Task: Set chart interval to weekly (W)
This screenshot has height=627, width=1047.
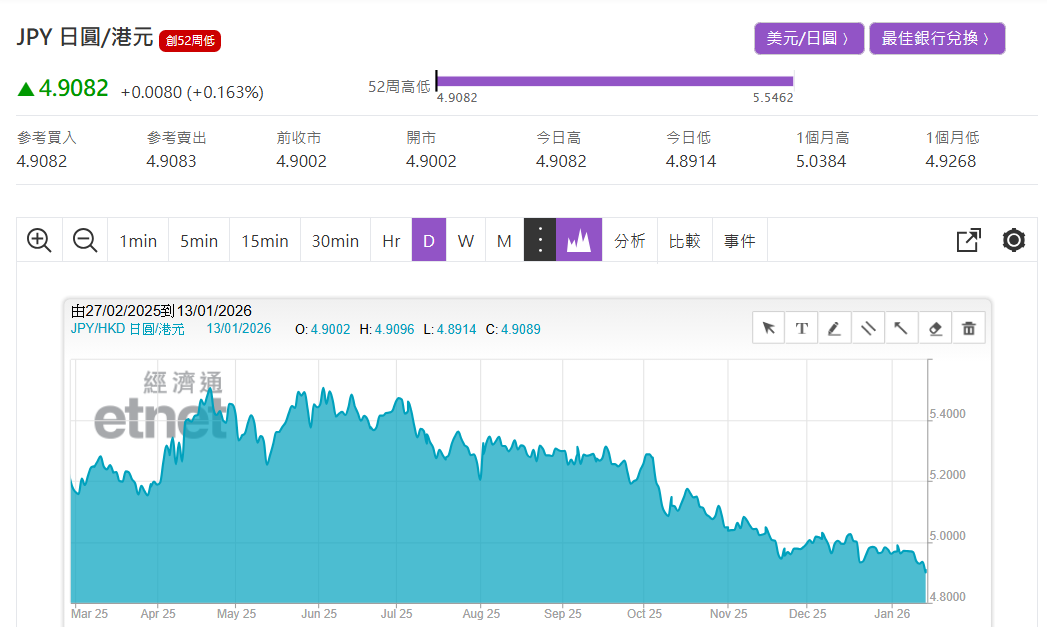Action: coord(466,240)
